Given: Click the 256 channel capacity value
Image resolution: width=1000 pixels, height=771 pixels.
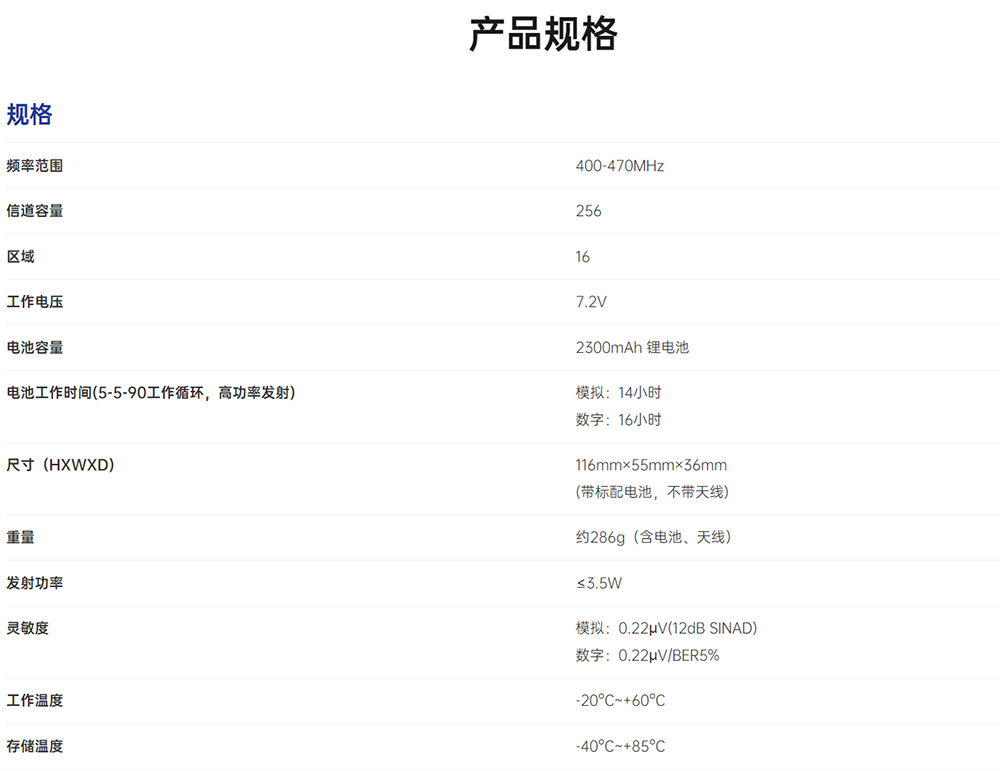Looking at the screenshot, I should 588,211.
